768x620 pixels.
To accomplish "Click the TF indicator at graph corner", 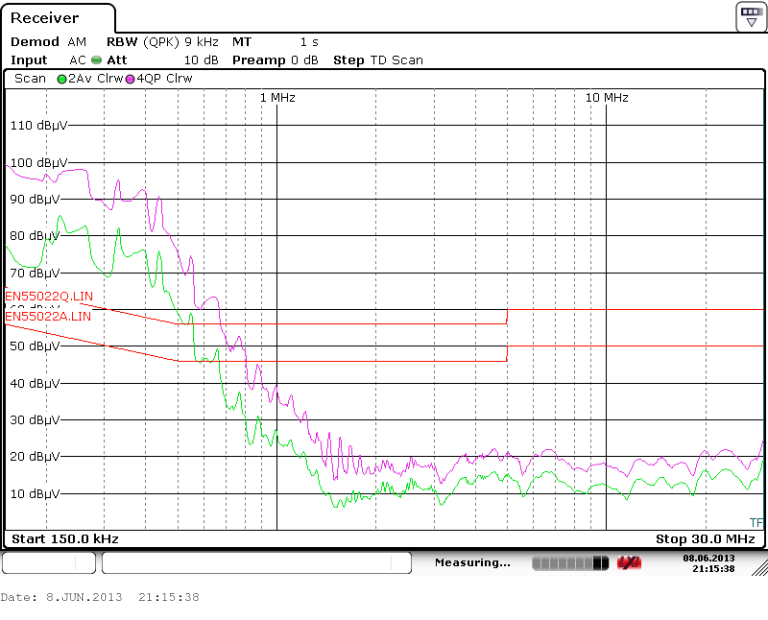I will click(x=756, y=522).
